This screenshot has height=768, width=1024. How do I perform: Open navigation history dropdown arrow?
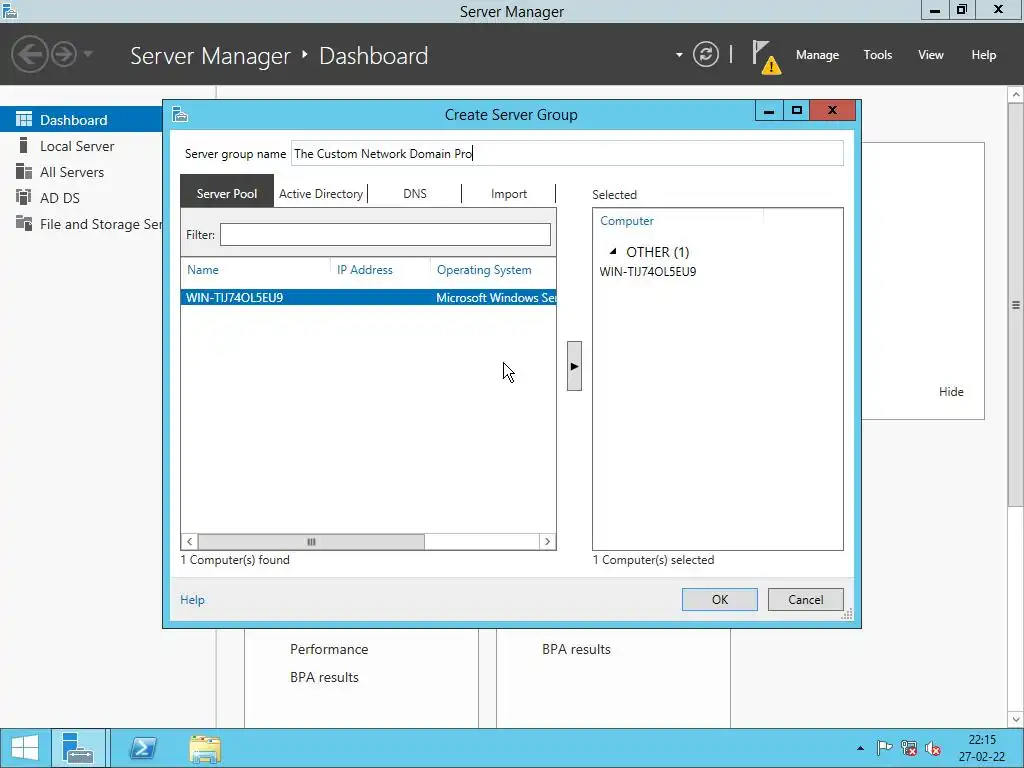point(88,54)
